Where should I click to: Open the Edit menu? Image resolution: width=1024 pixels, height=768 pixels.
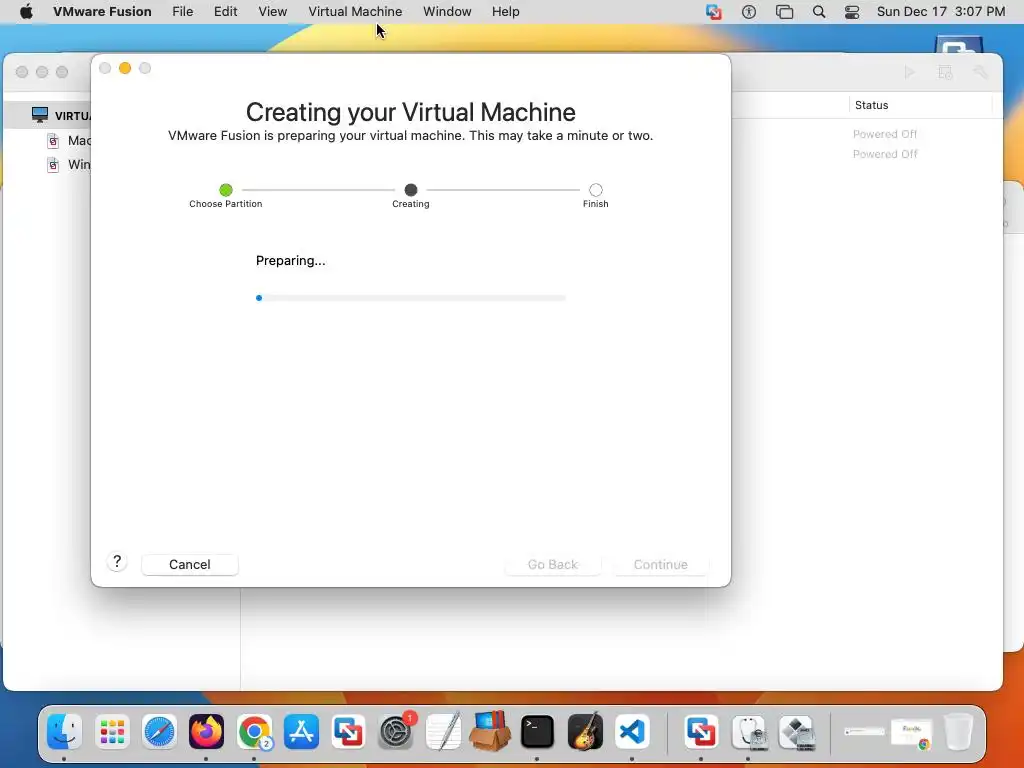click(225, 12)
